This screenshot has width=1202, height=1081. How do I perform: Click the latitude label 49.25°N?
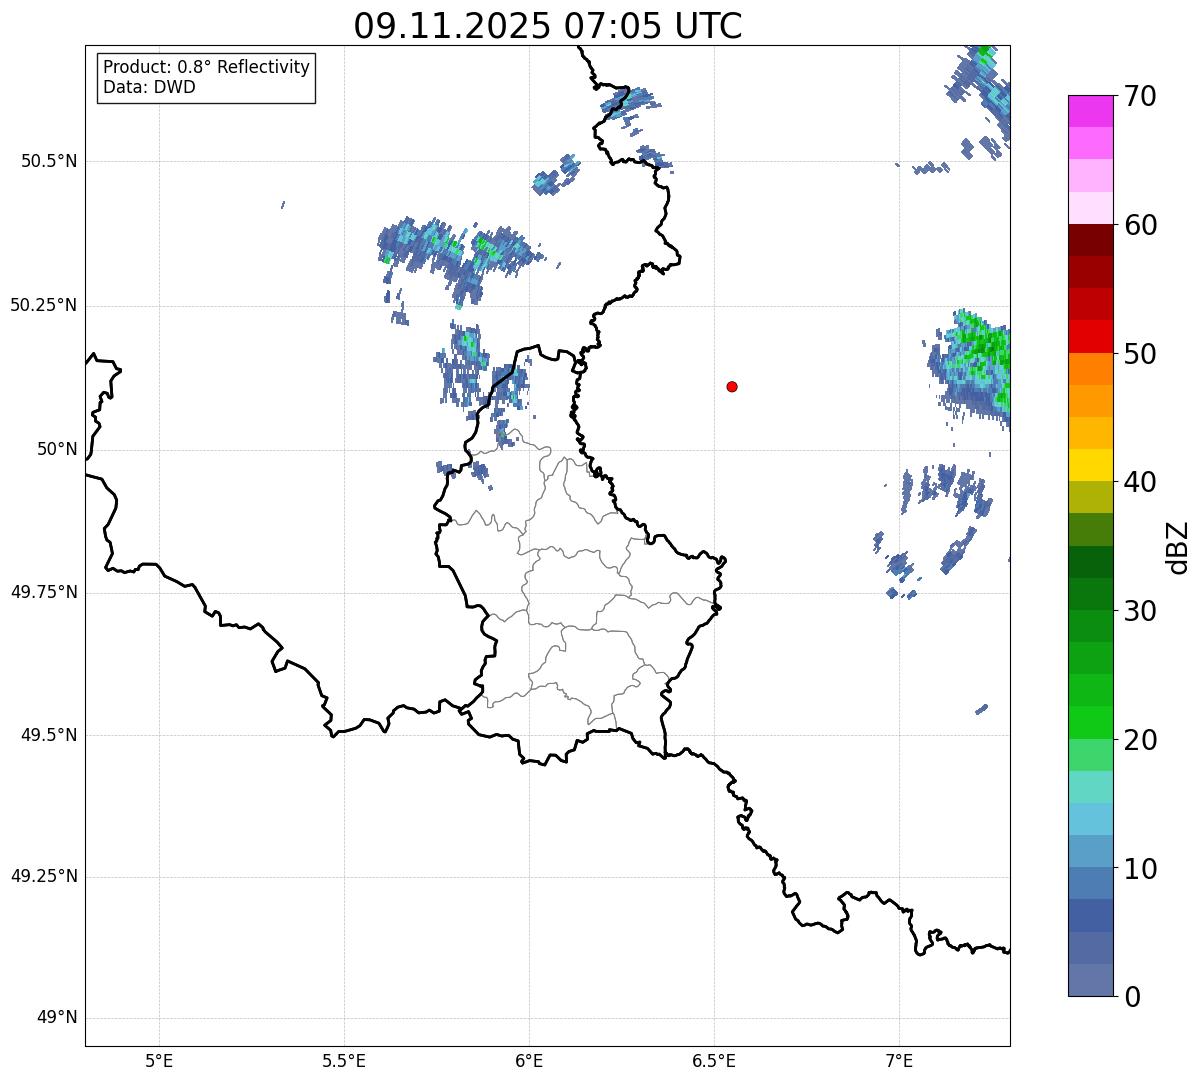coord(43,876)
